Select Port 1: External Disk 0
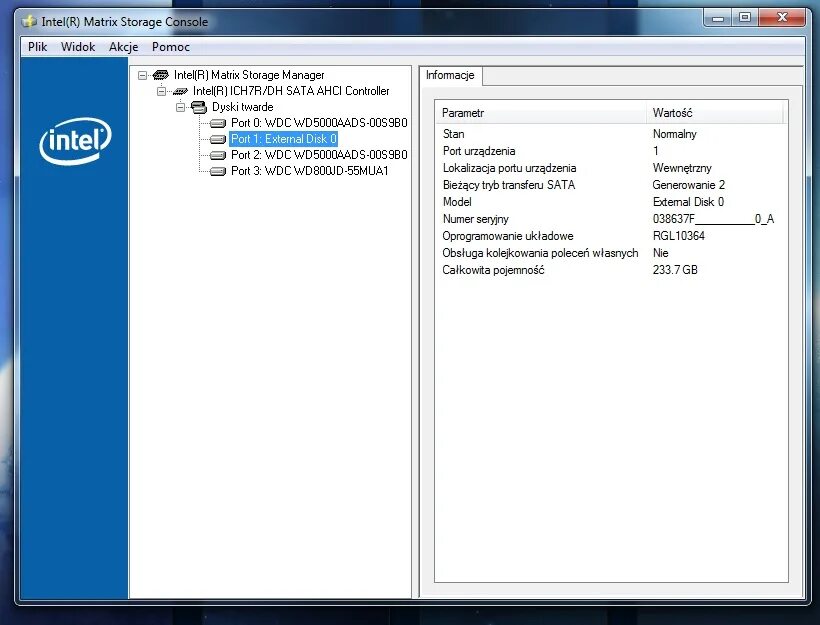Image resolution: width=820 pixels, height=625 pixels. [x=283, y=139]
